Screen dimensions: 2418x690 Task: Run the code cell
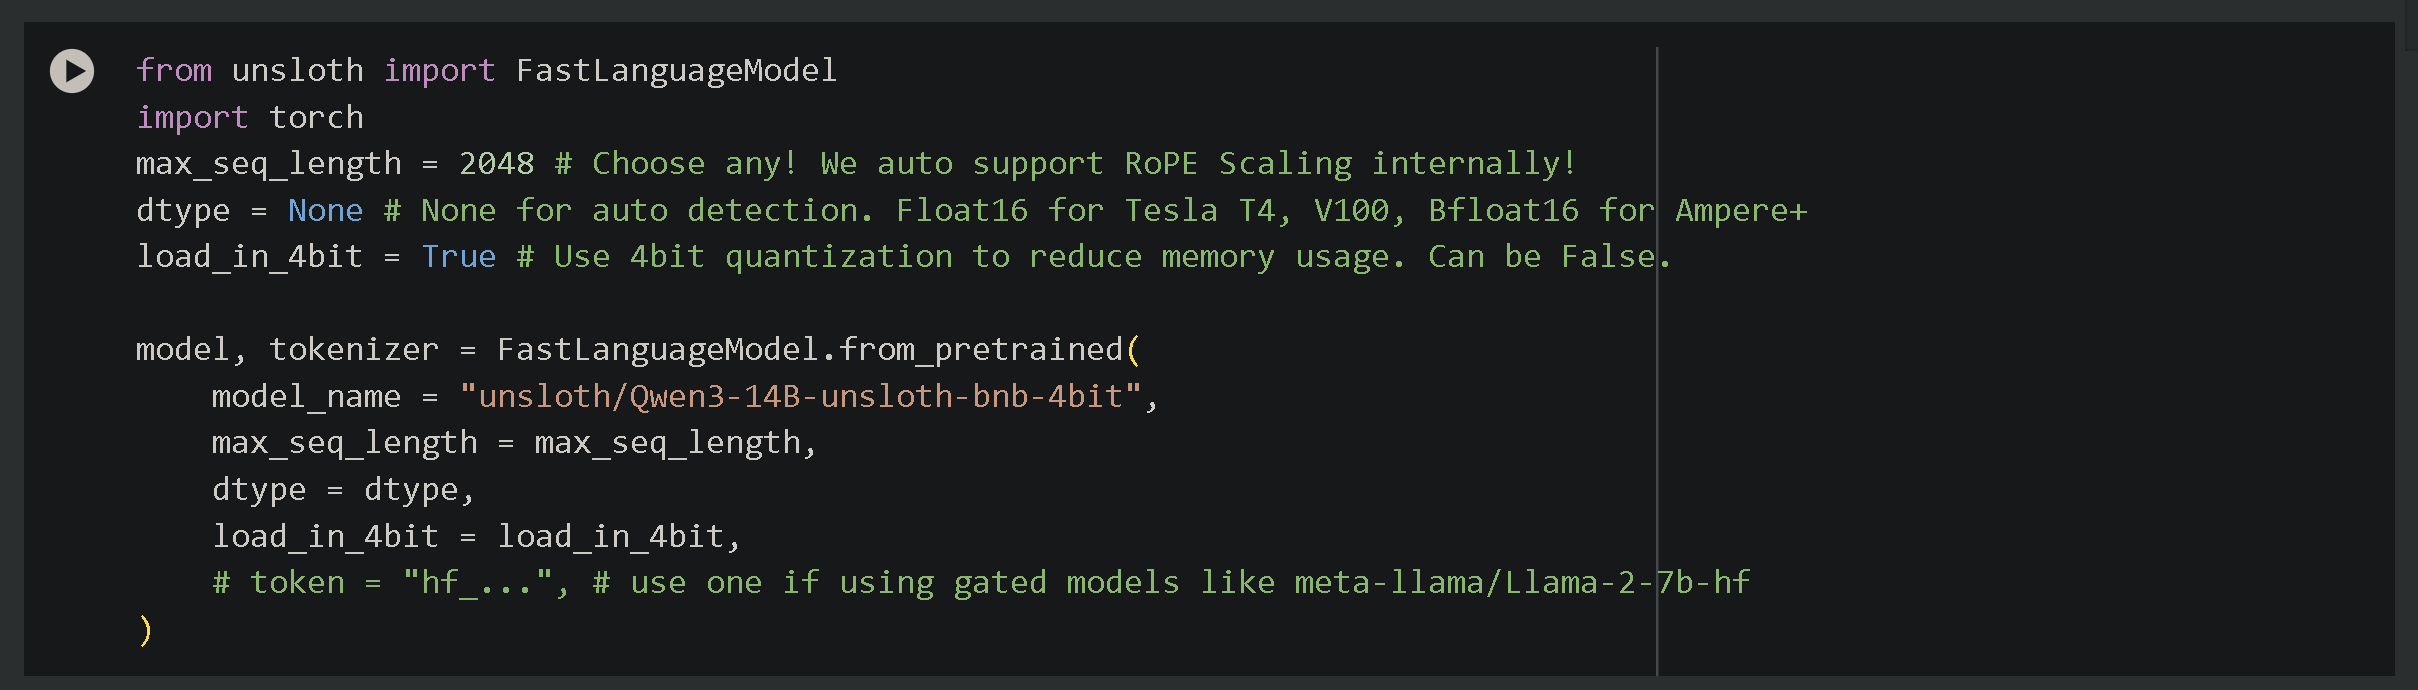[x=72, y=71]
